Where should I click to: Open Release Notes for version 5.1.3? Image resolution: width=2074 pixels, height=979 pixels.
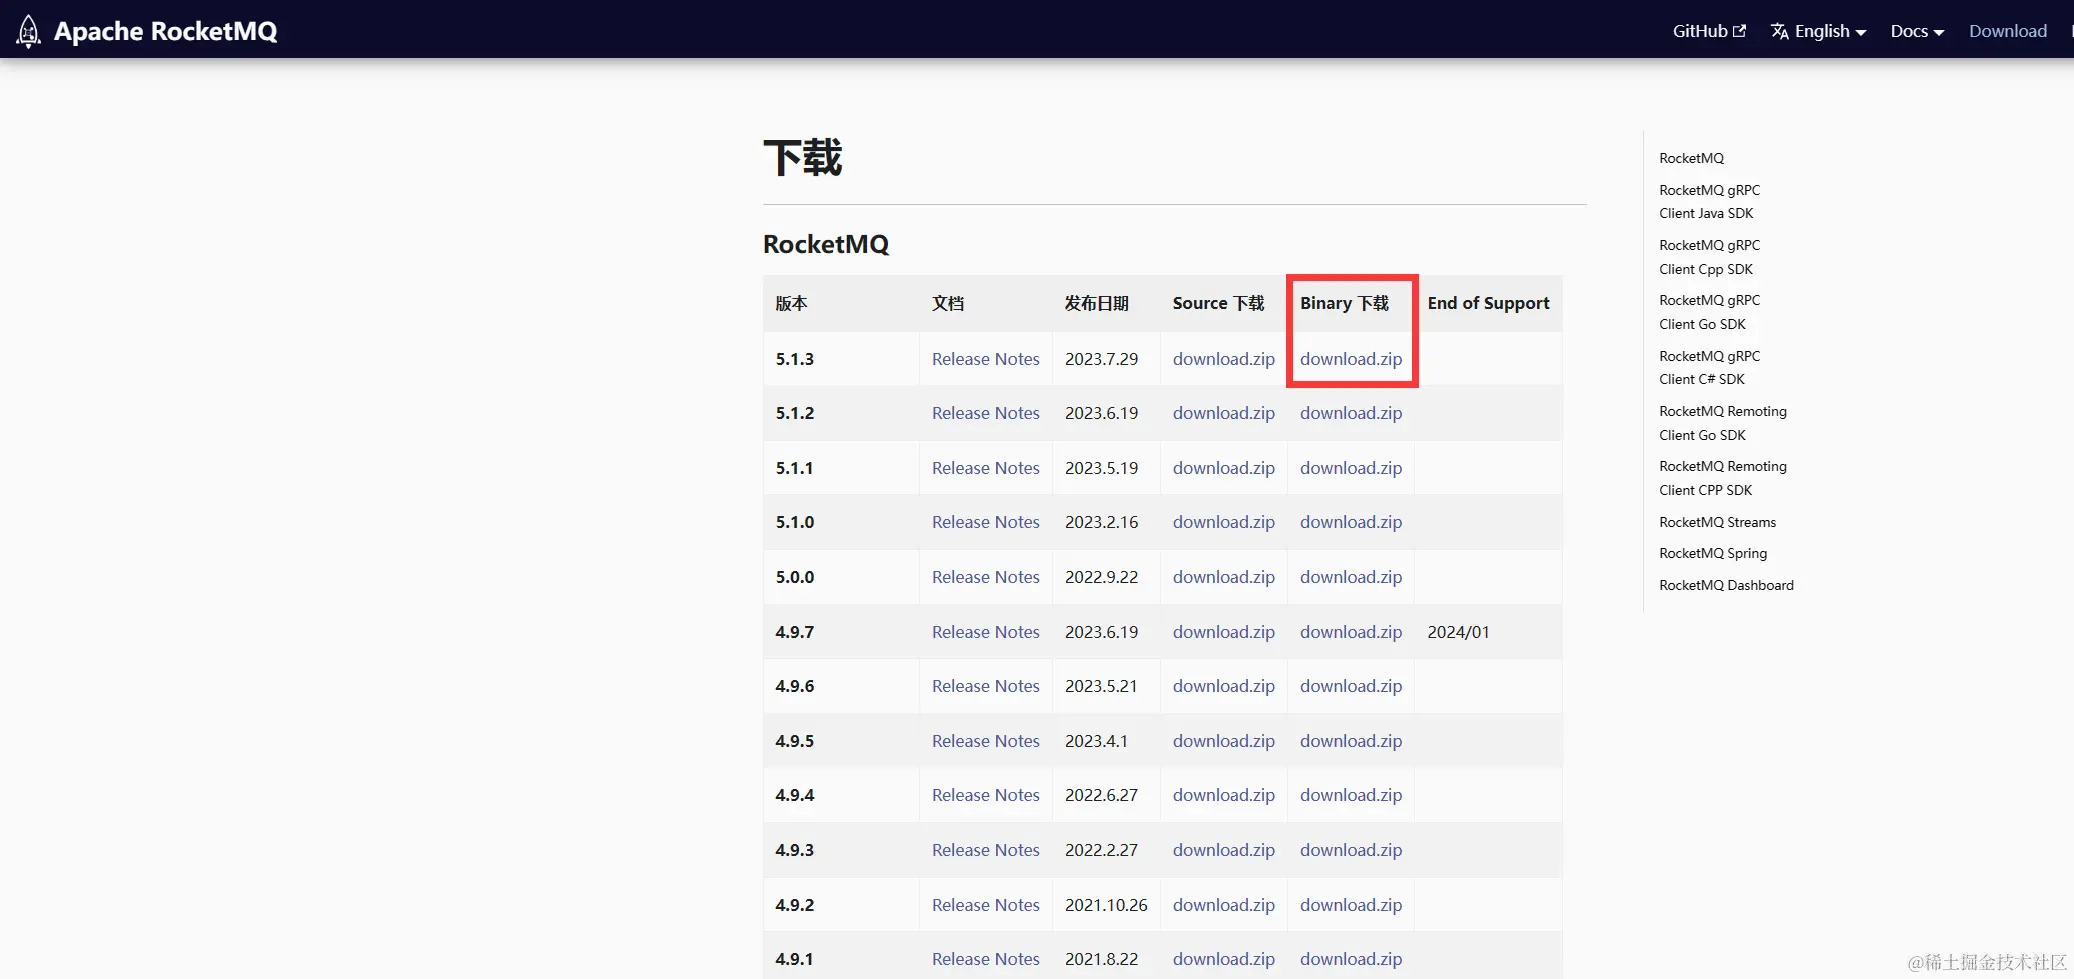tap(986, 359)
